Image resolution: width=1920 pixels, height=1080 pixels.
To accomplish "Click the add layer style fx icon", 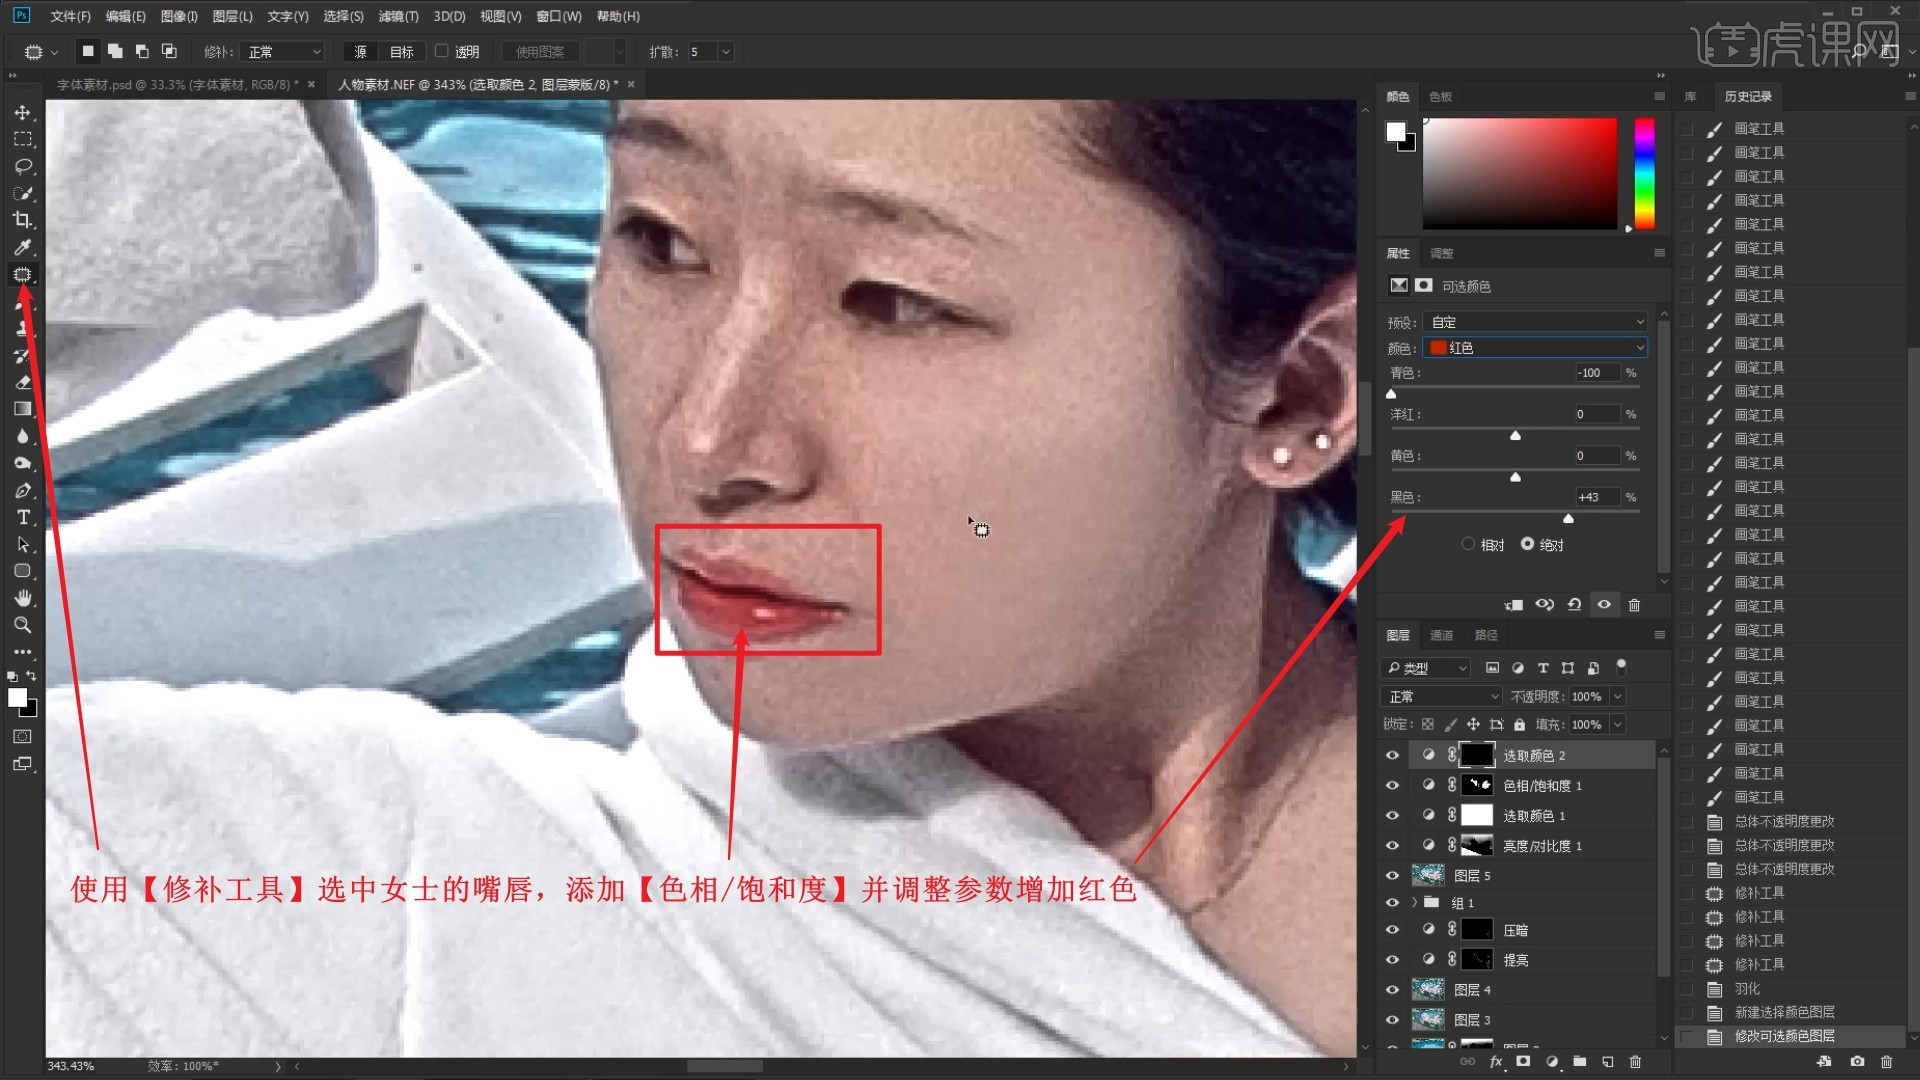I will coord(1496,1062).
